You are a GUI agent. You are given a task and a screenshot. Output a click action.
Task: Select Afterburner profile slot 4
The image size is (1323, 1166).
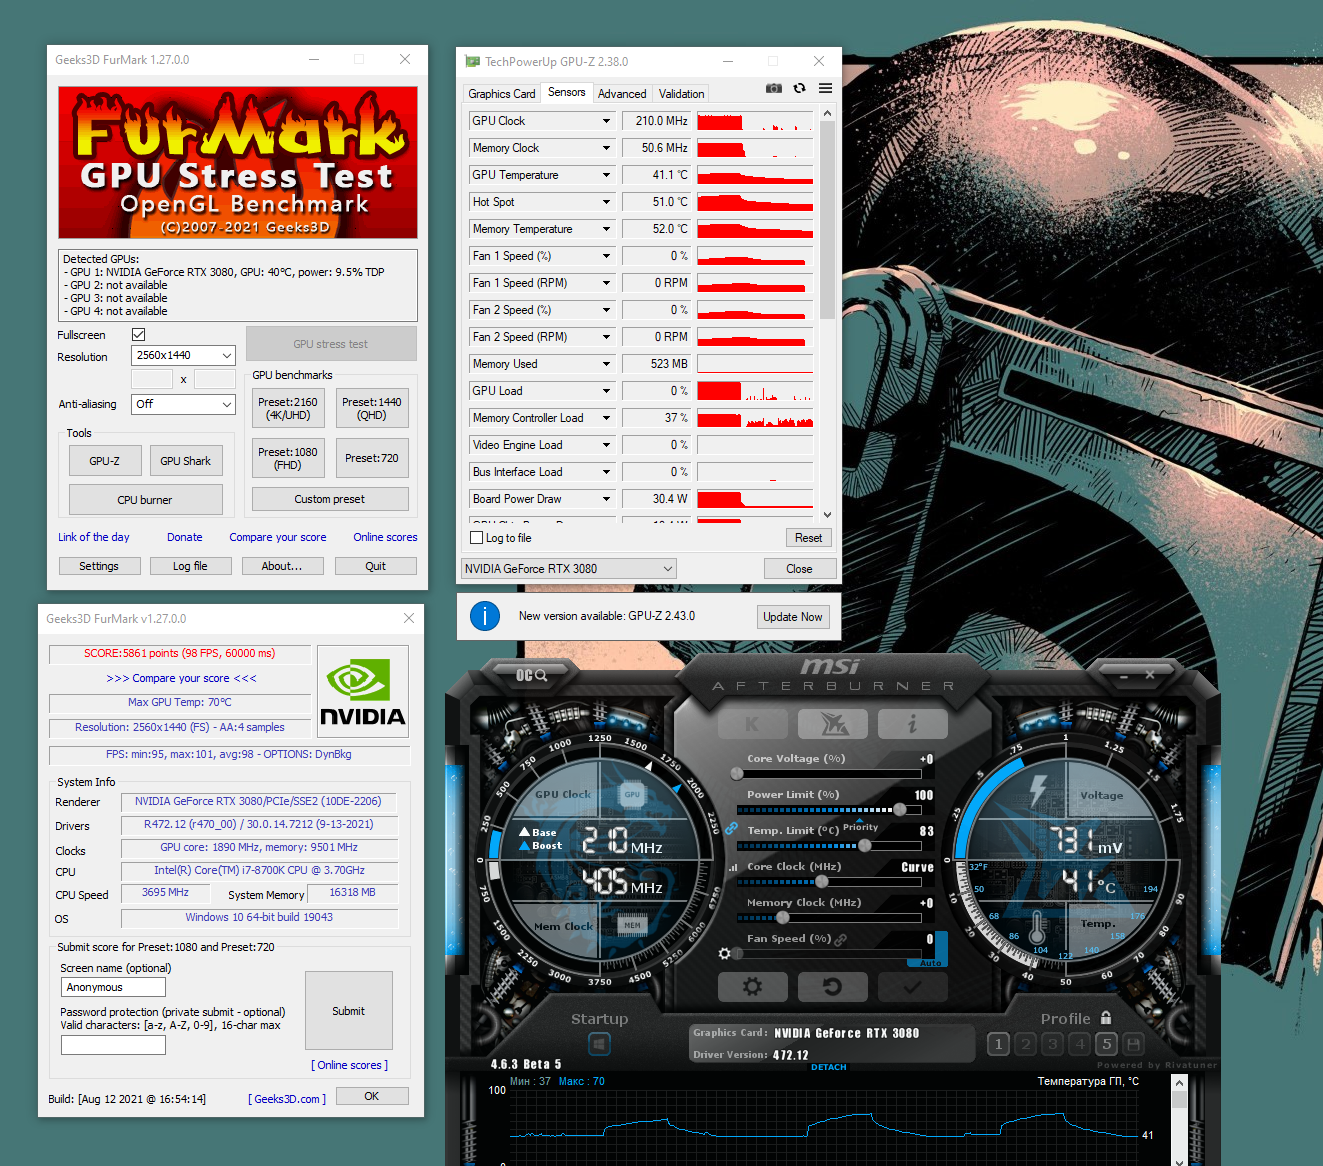pos(1079,1044)
